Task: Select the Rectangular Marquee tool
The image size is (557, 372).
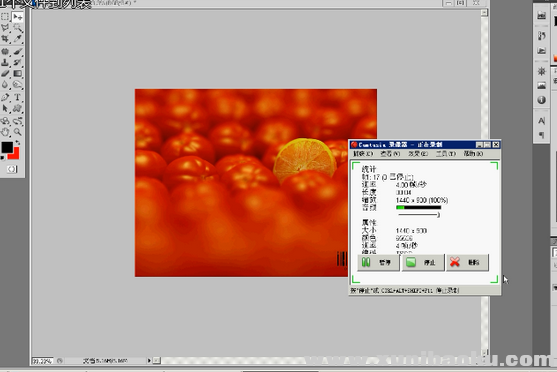Action: click(5, 17)
